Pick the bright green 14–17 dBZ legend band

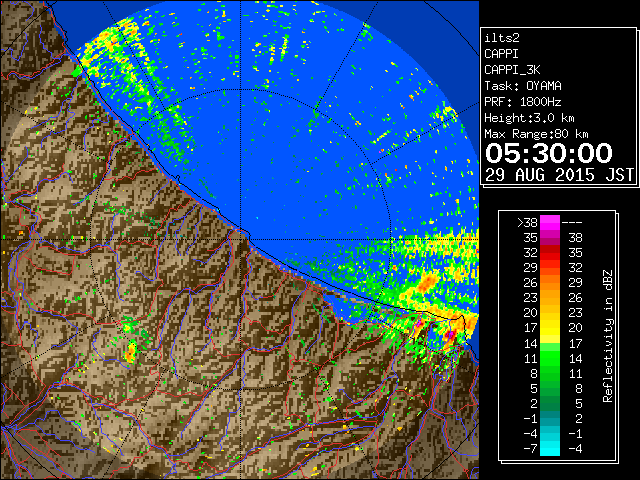click(550, 343)
